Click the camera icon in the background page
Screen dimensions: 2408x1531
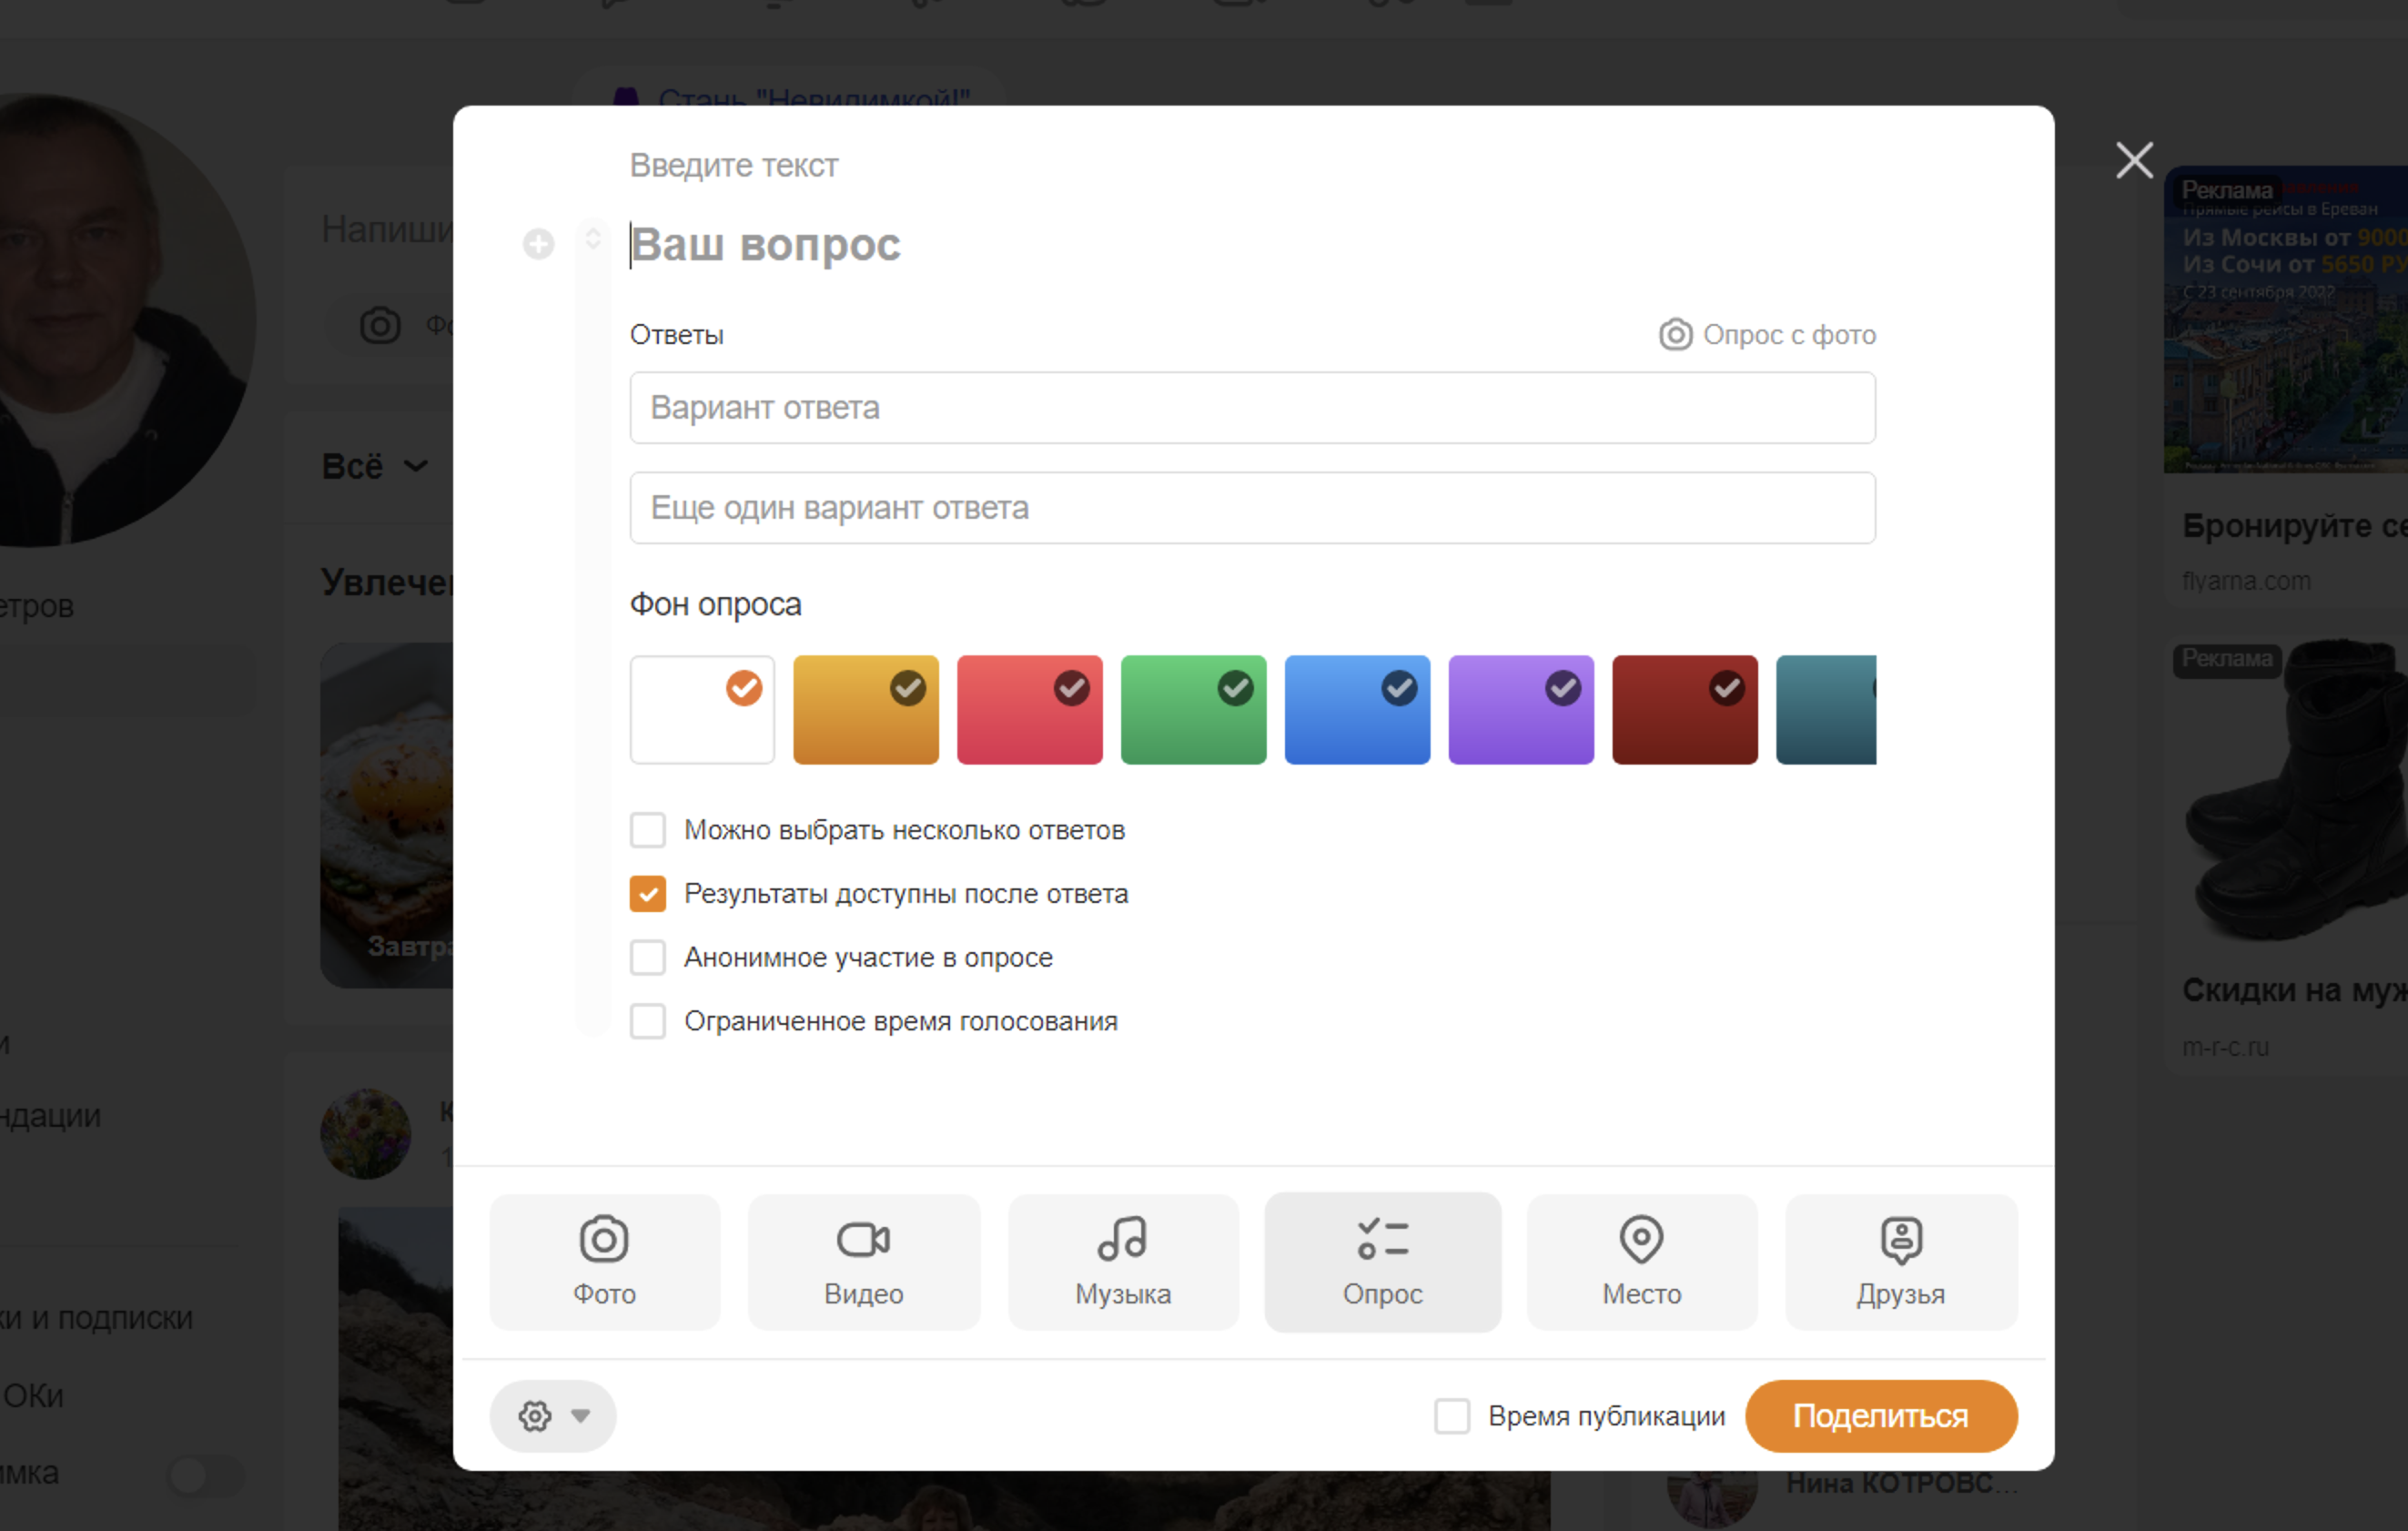380,325
